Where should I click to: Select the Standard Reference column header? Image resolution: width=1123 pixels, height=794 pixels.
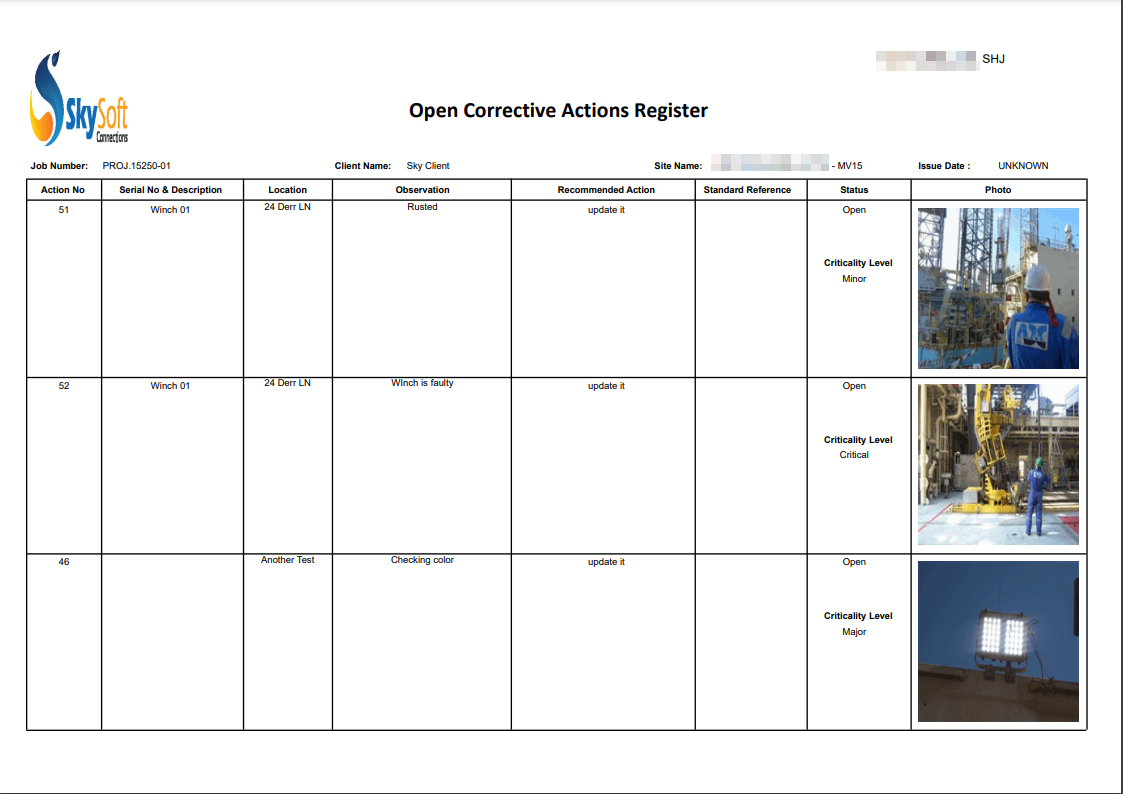[749, 189]
